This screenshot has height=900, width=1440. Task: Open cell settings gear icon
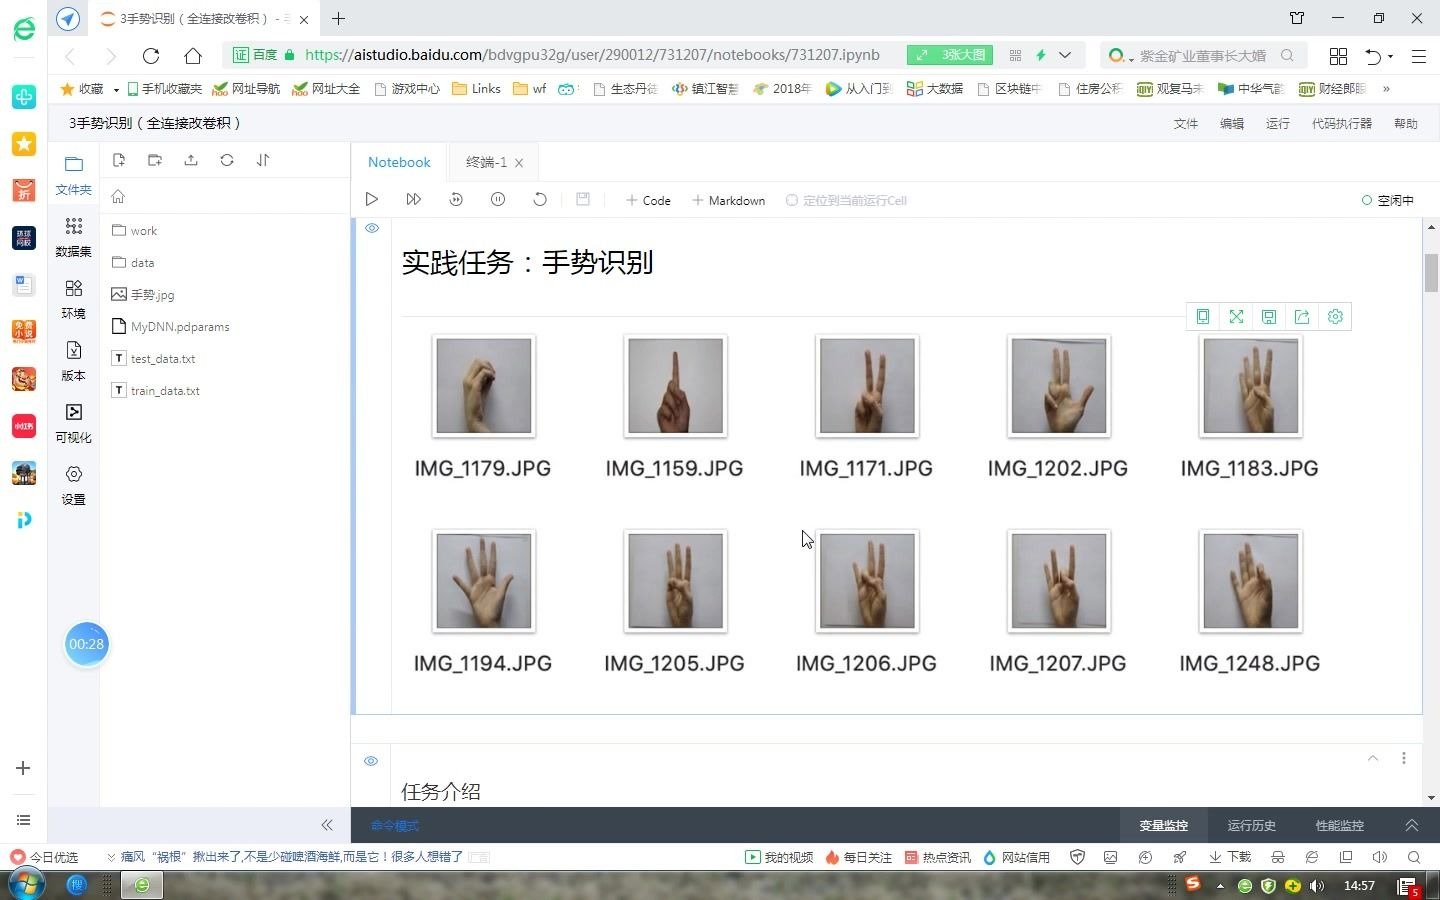click(x=1335, y=317)
